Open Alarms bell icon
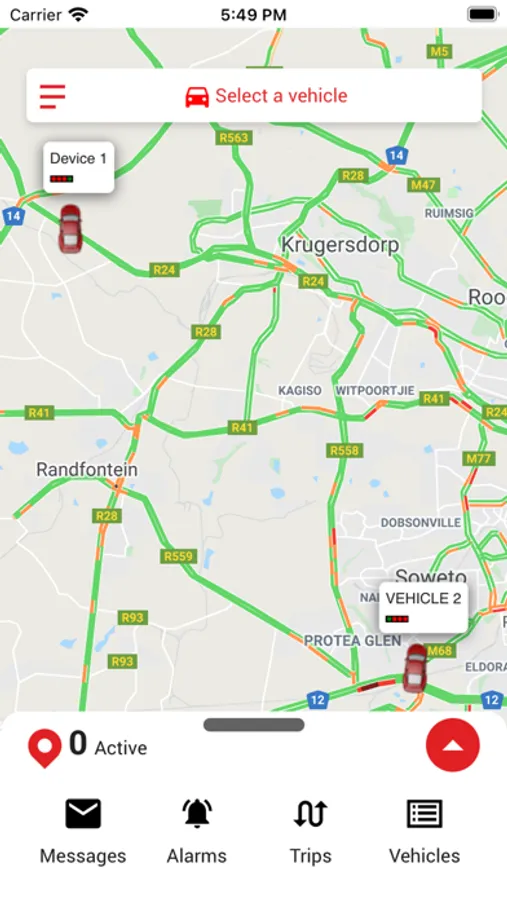This screenshot has height=900, width=507. coord(197,813)
